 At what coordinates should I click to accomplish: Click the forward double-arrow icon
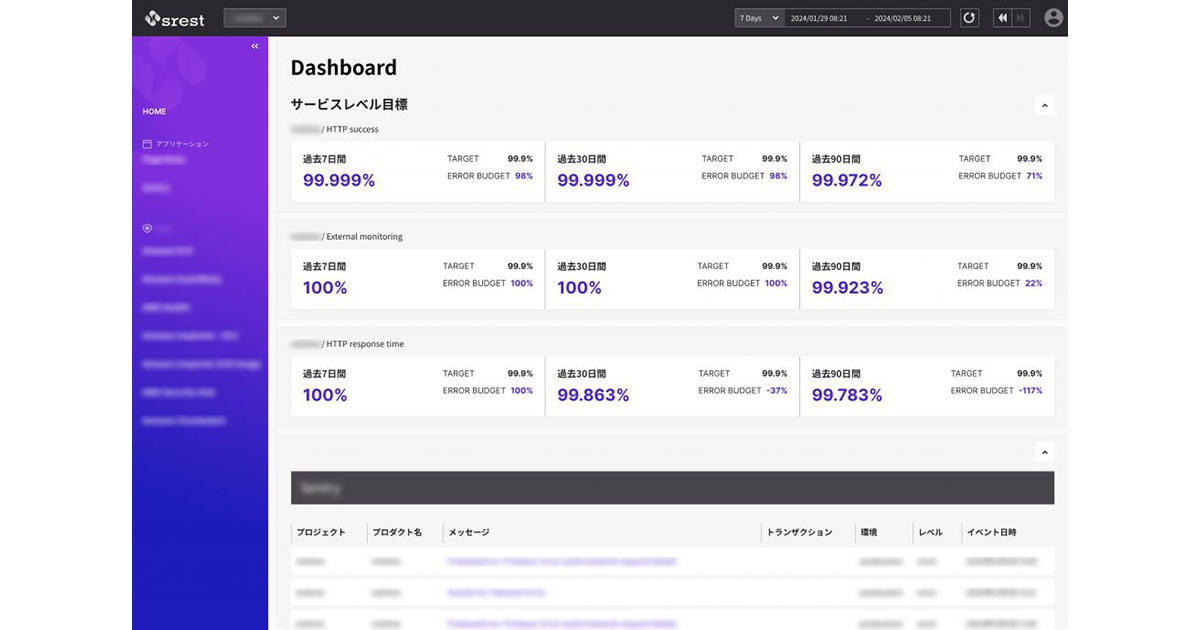point(1019,17)
